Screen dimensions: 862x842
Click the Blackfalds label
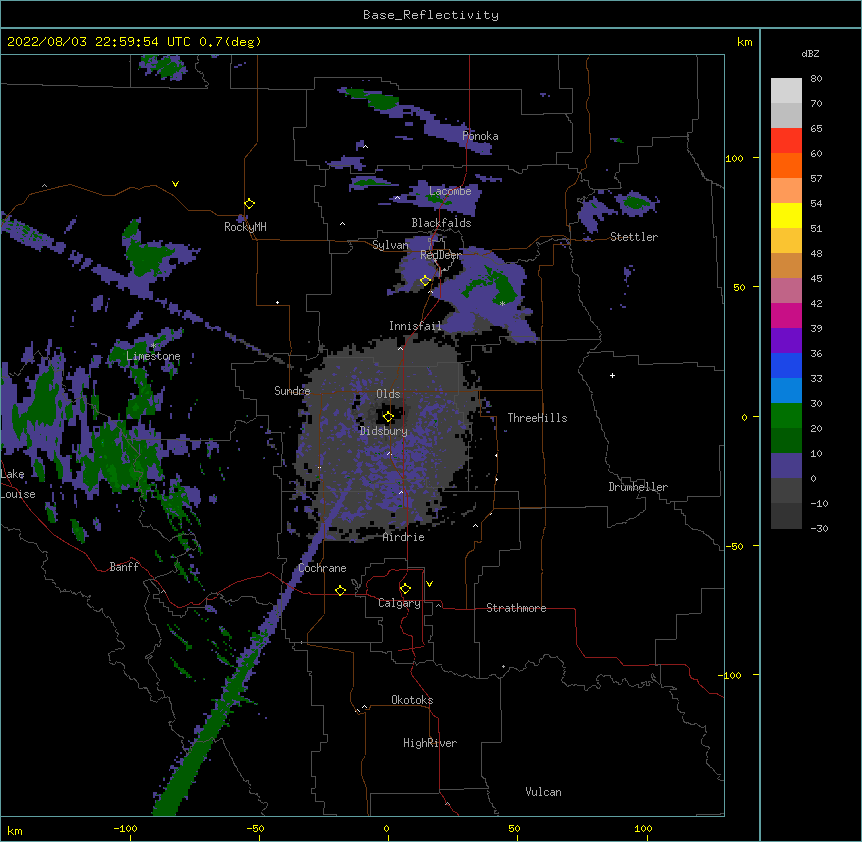(x=441, y=223)
